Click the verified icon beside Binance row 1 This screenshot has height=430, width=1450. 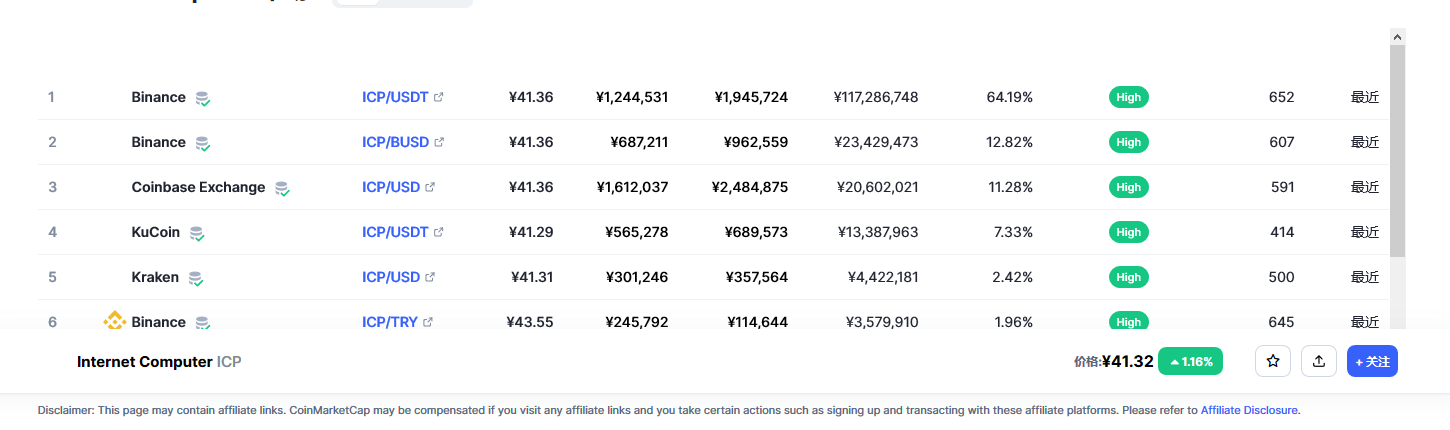click(x=202, y=98)
